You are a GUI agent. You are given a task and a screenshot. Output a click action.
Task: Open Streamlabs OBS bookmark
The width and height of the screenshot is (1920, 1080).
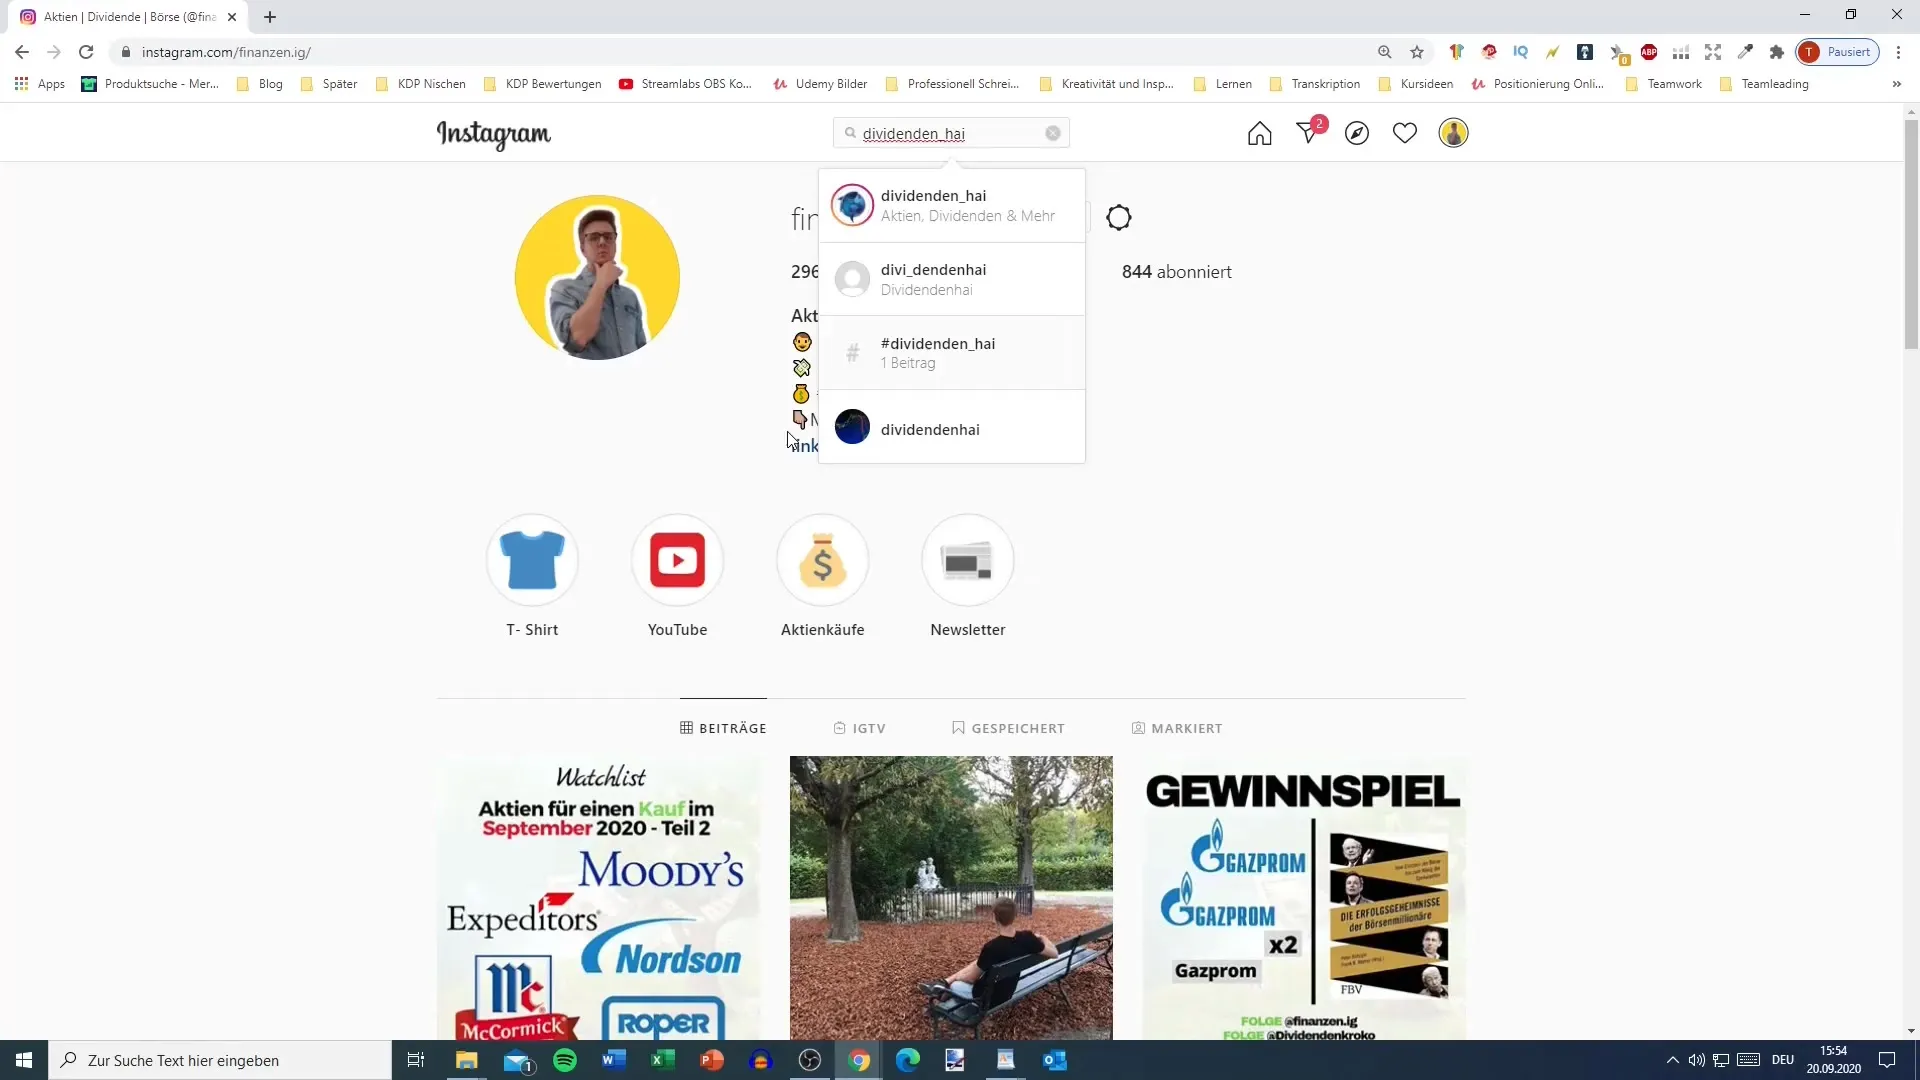(x=685, y=84)
